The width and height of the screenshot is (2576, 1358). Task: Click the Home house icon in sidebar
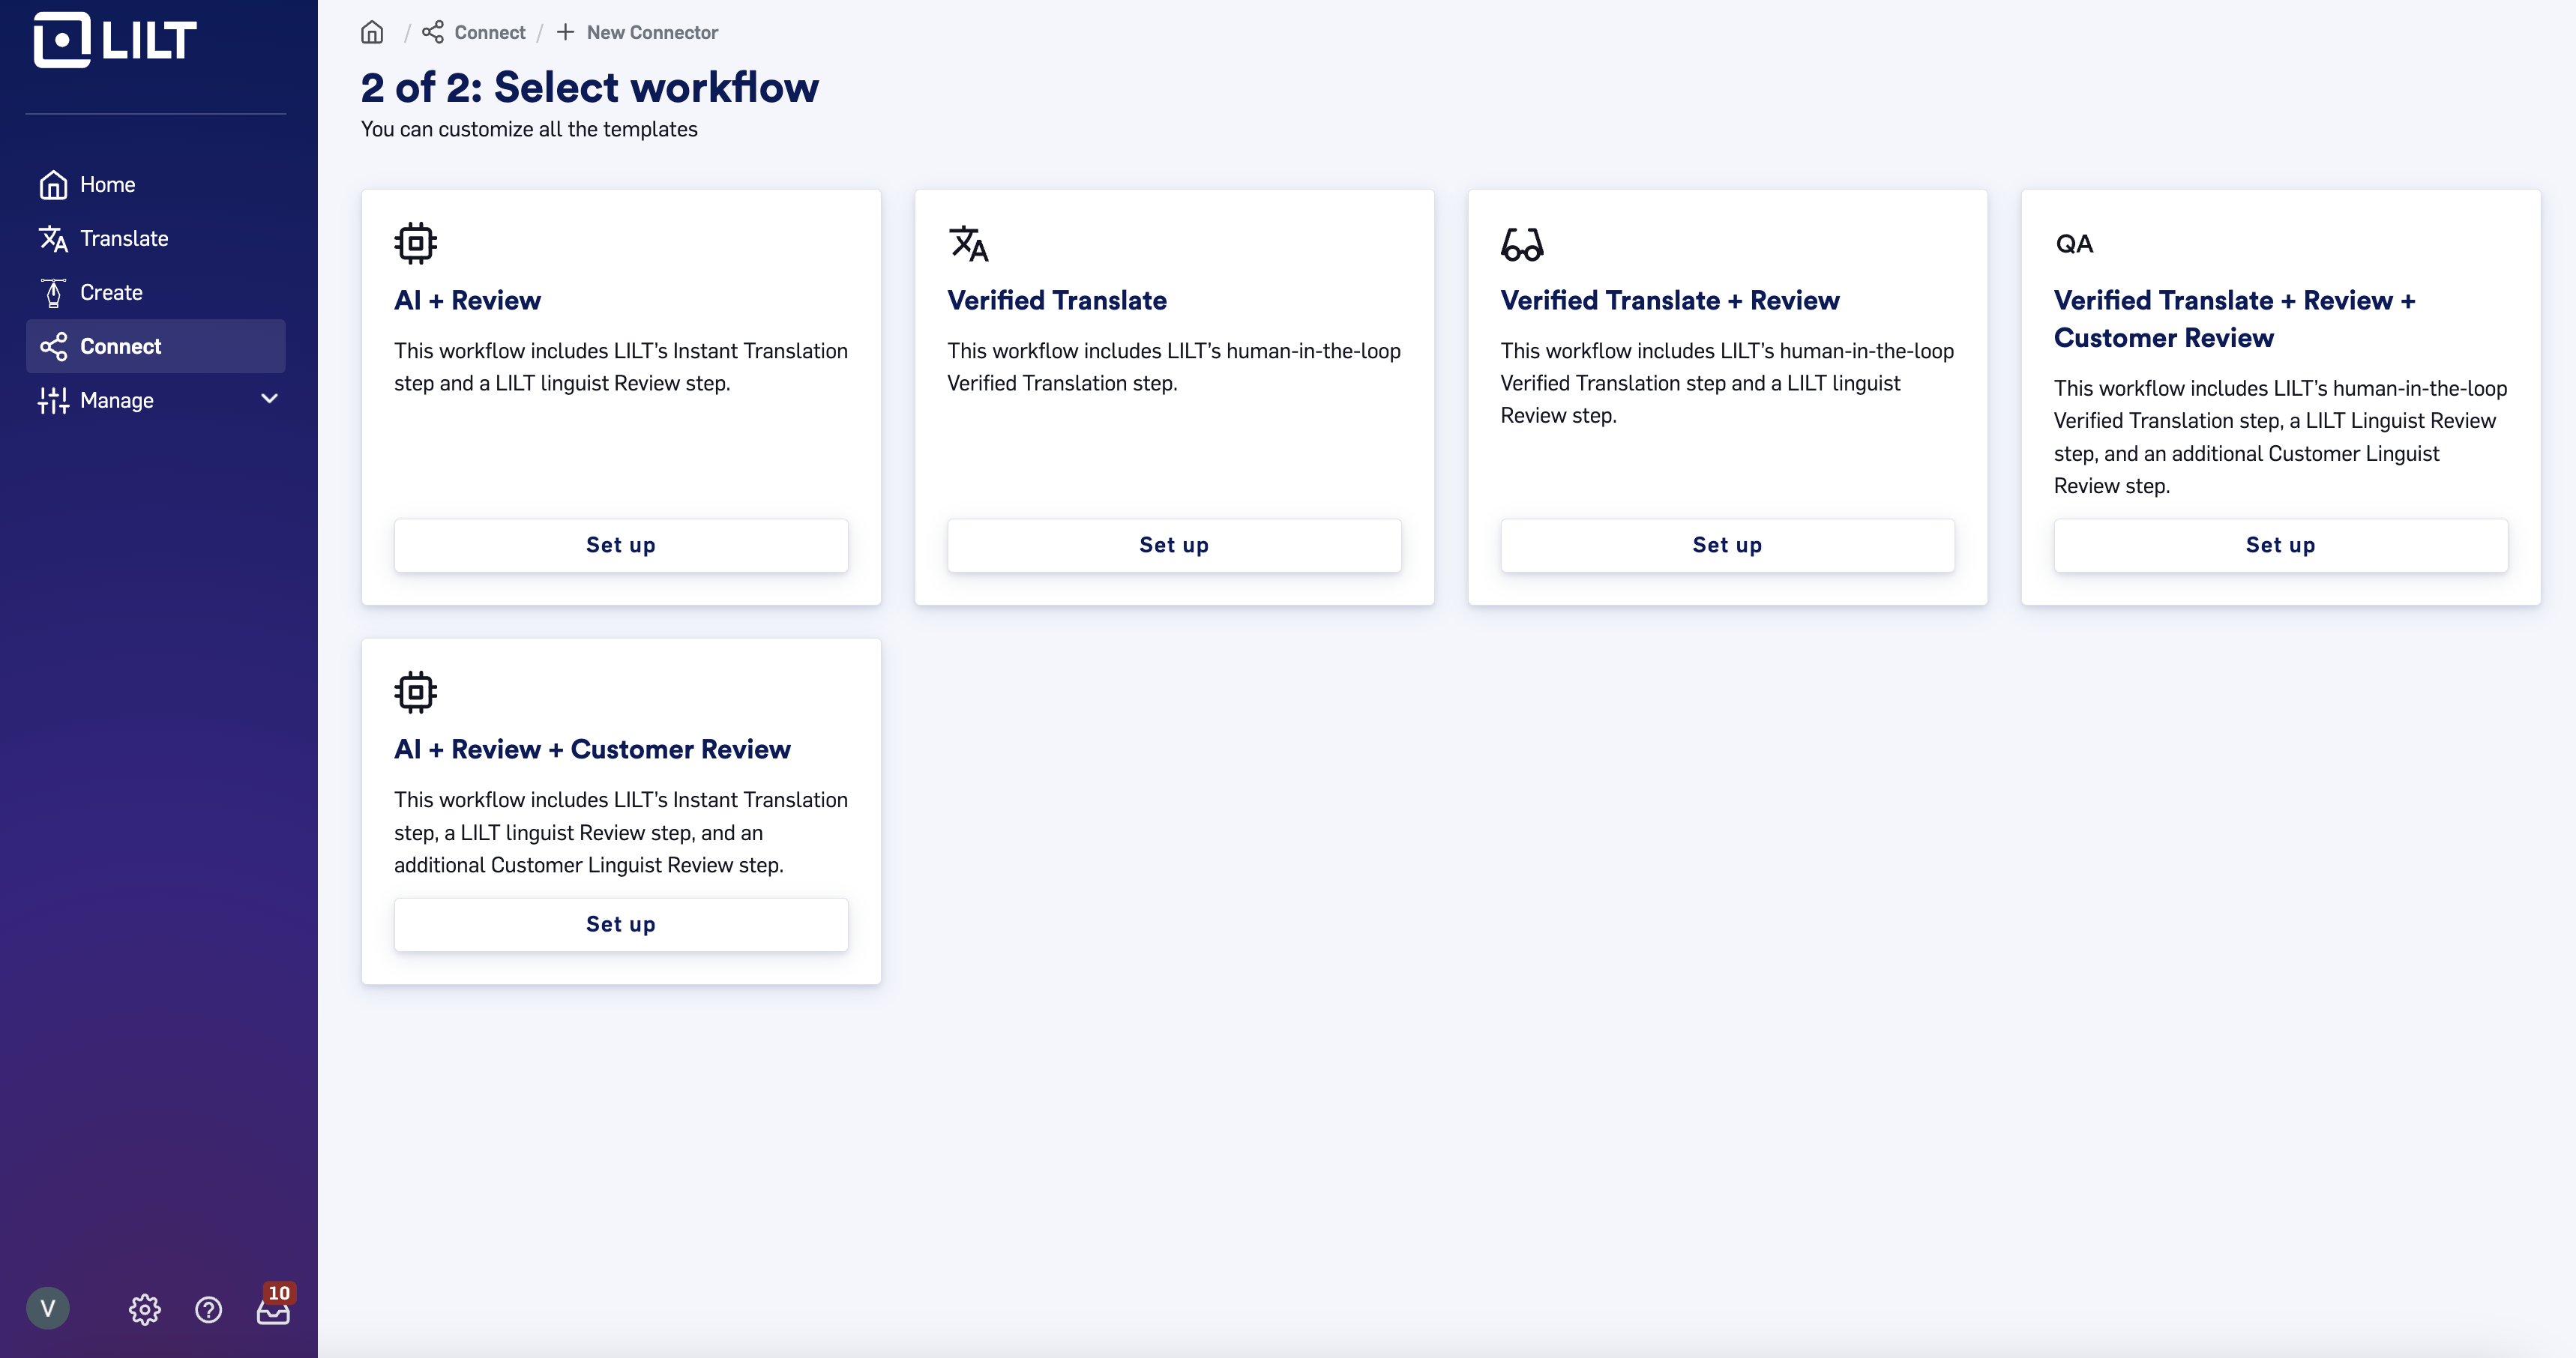(x=53, y=185)
